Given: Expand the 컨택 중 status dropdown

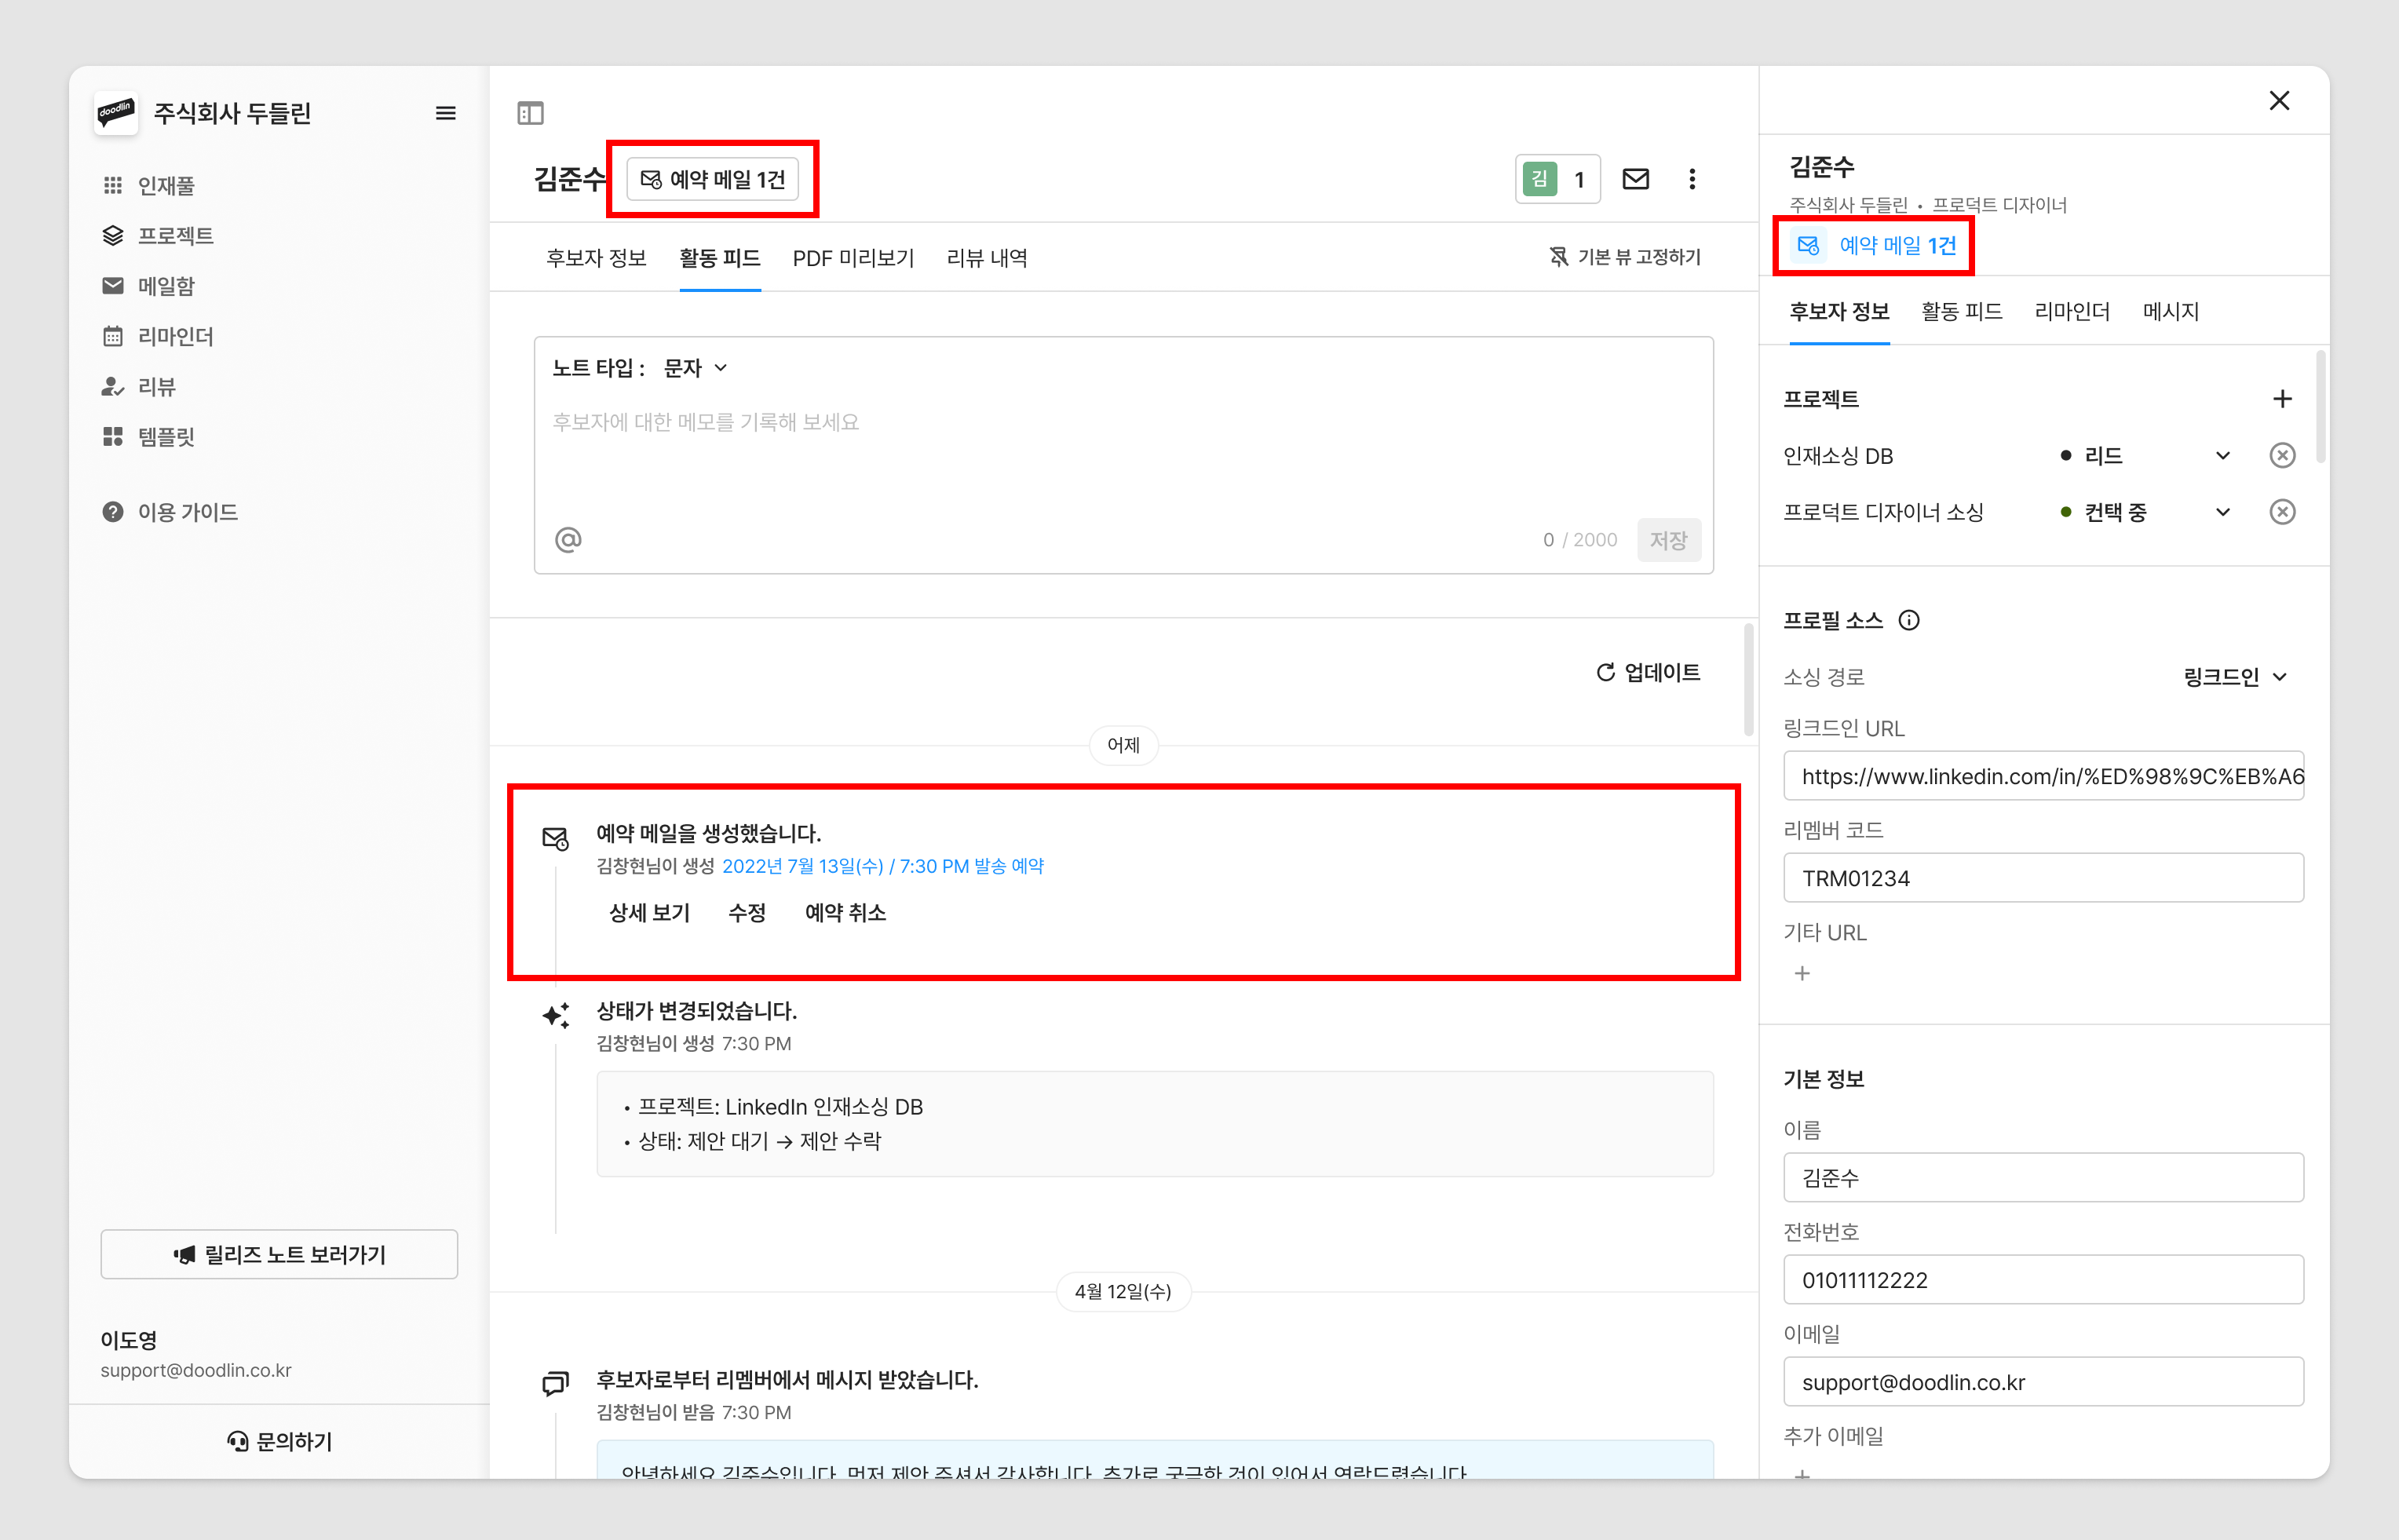Looking at the screenshot, I should pyautogui.click(x=2222, y=512).
